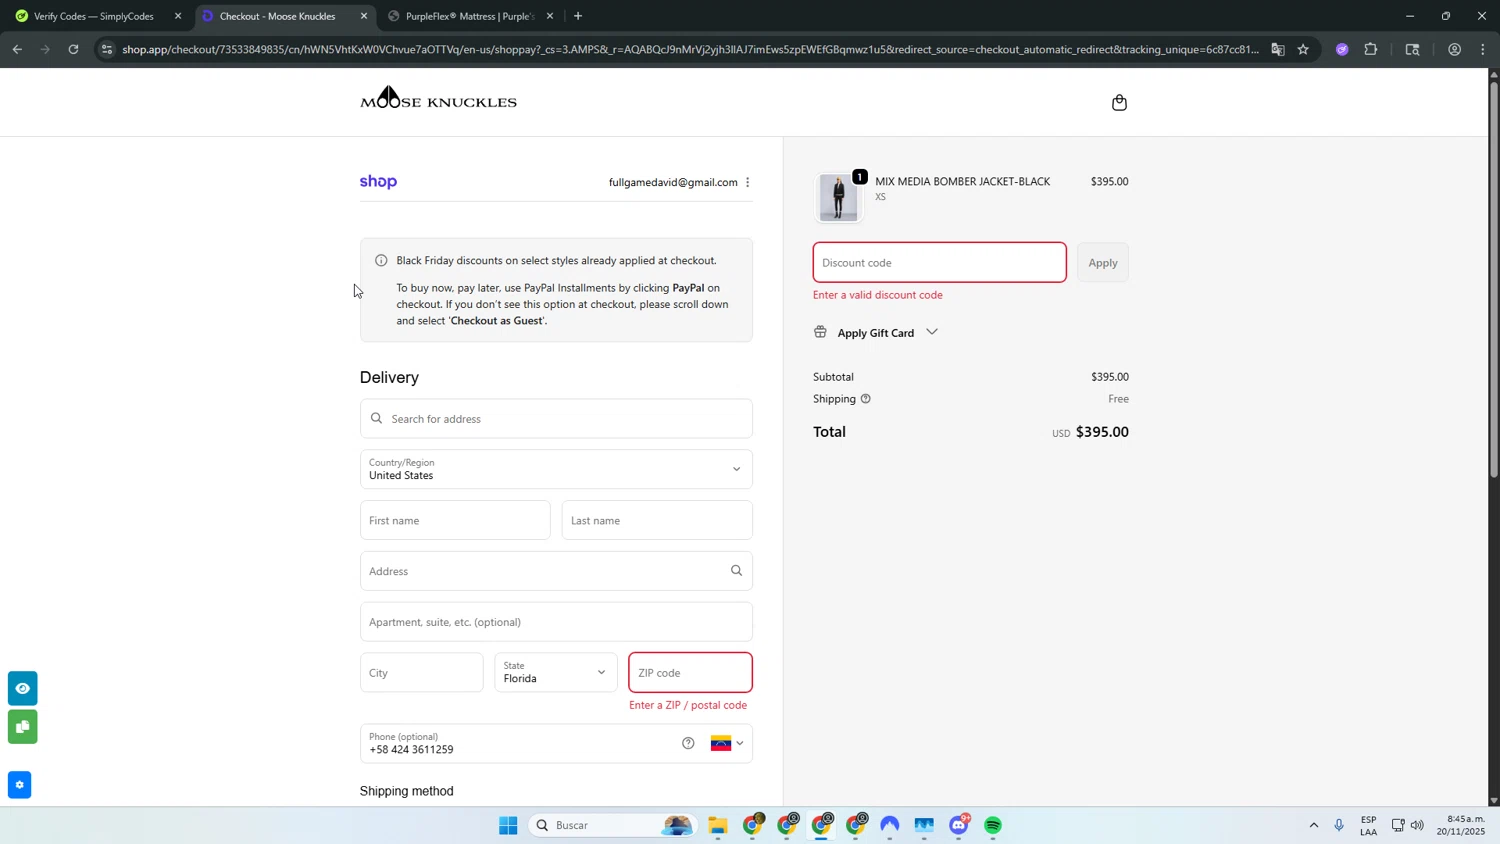Go back to previous page
This screenshot has height=844, width=1500.
click(17, 49)
